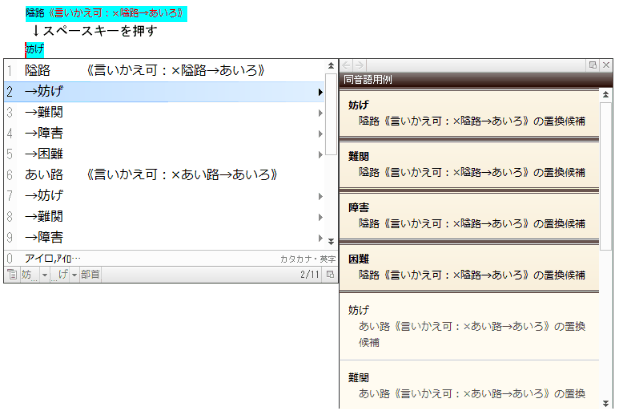Open the 困難 entry for 陰路 in 同音語用例
The height and width of the screenshot is (416, 618).
coord(469,267)
